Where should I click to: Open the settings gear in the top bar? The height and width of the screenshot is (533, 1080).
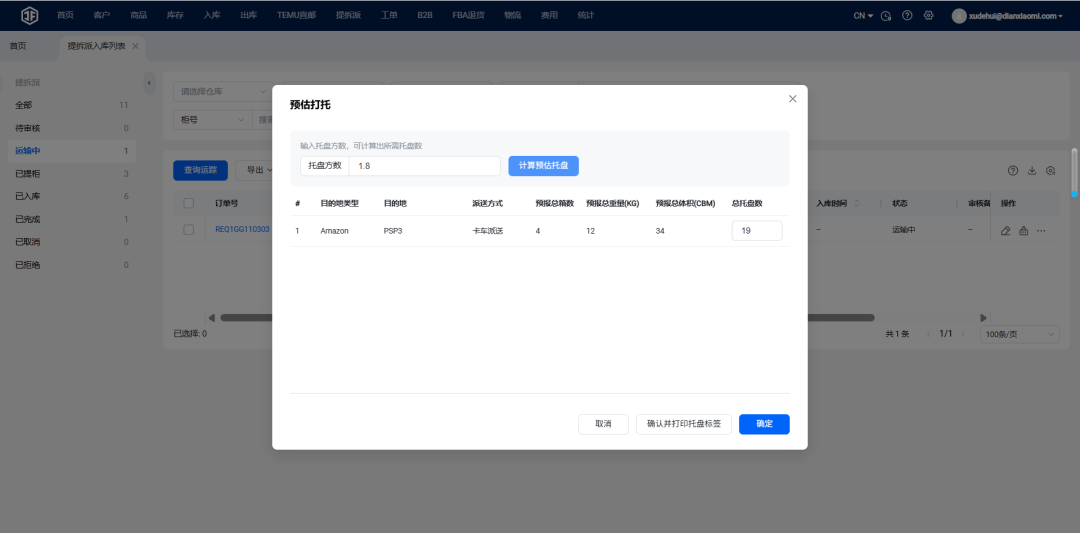(929, 16)
